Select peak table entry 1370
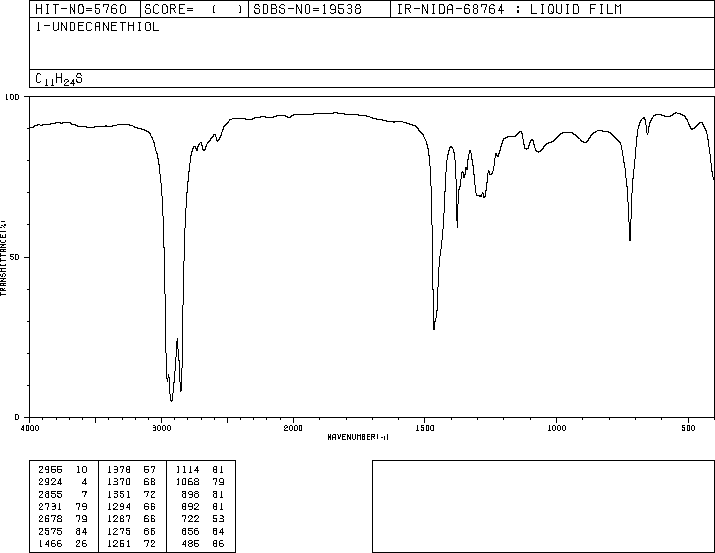 [x=119, y=482]
